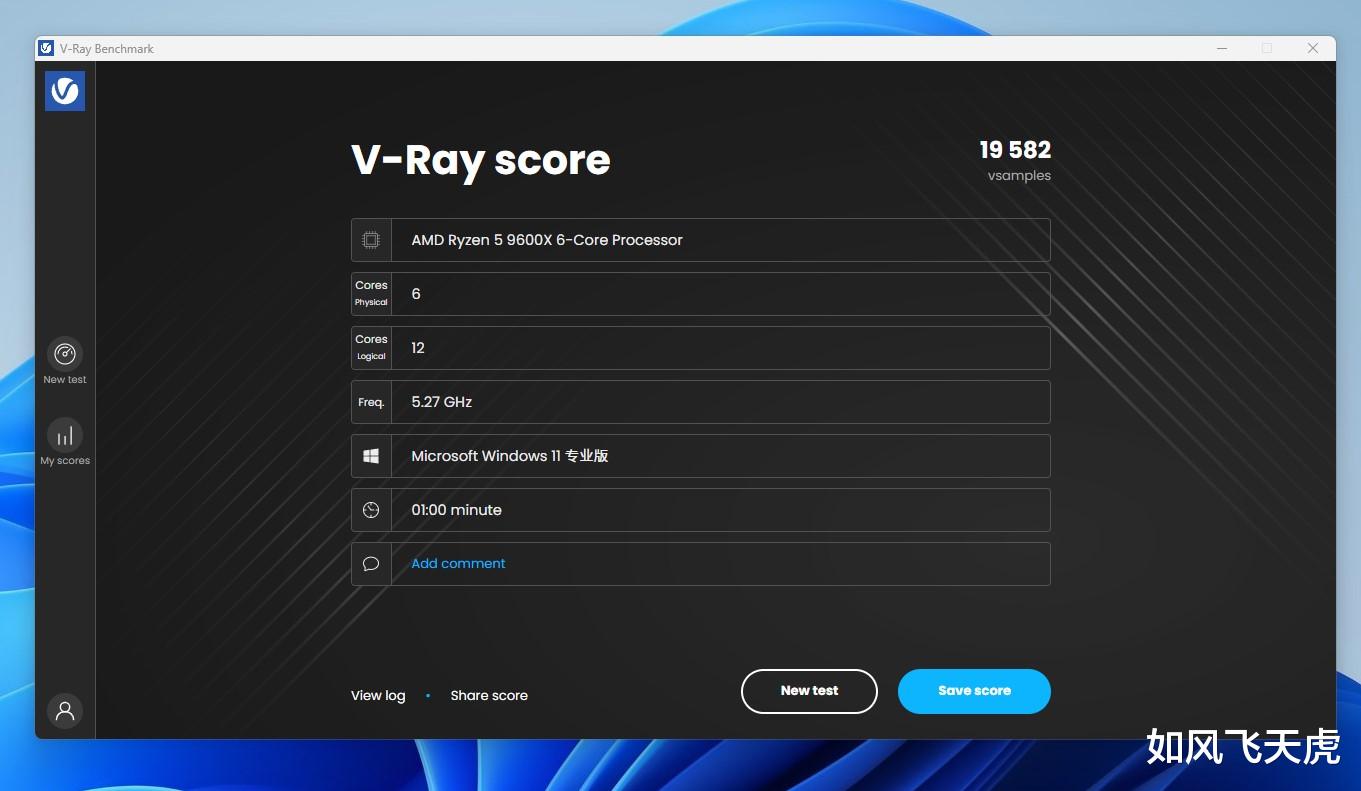Click the logical cores value 12

coord(418,348)
